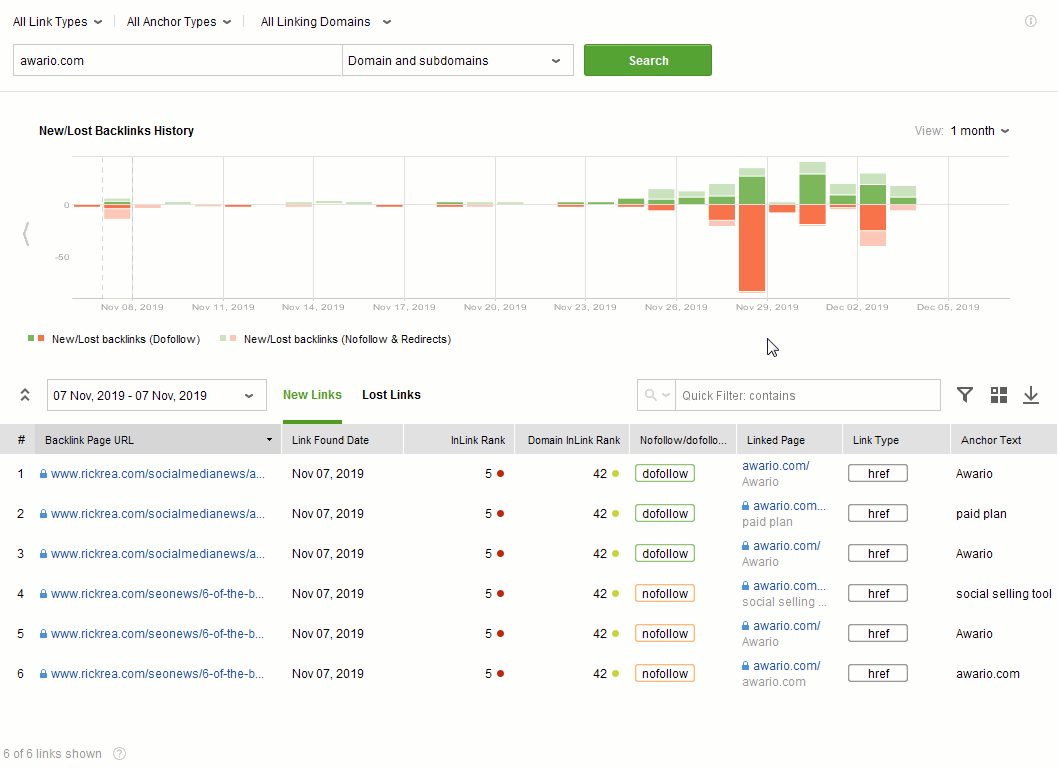Click the awario.com domain input field

tap(177, 60)
